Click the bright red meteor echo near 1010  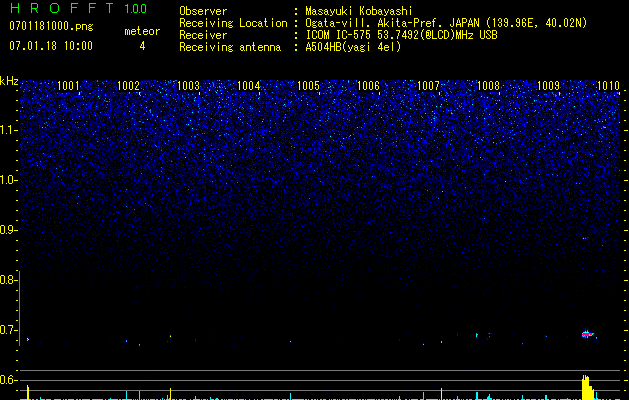tap(587, 334)
